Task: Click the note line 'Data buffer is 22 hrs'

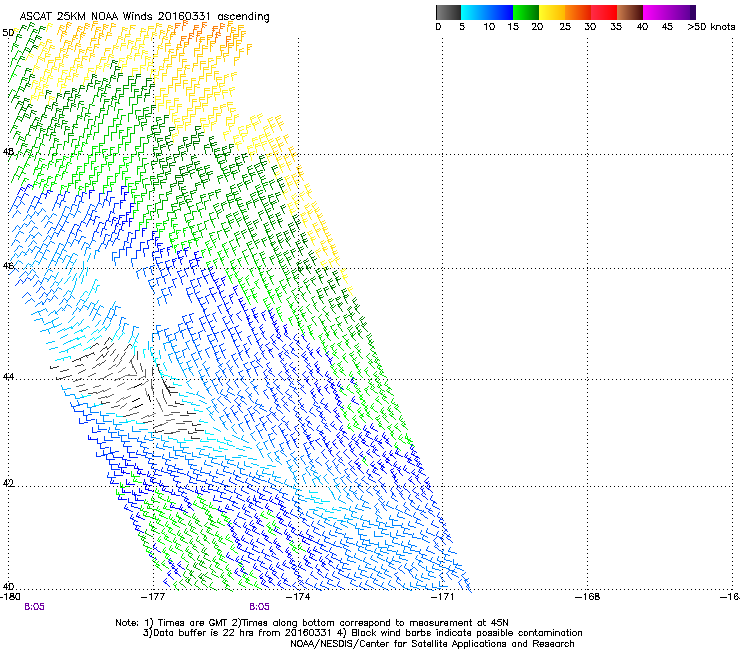Action: (362, 633)
